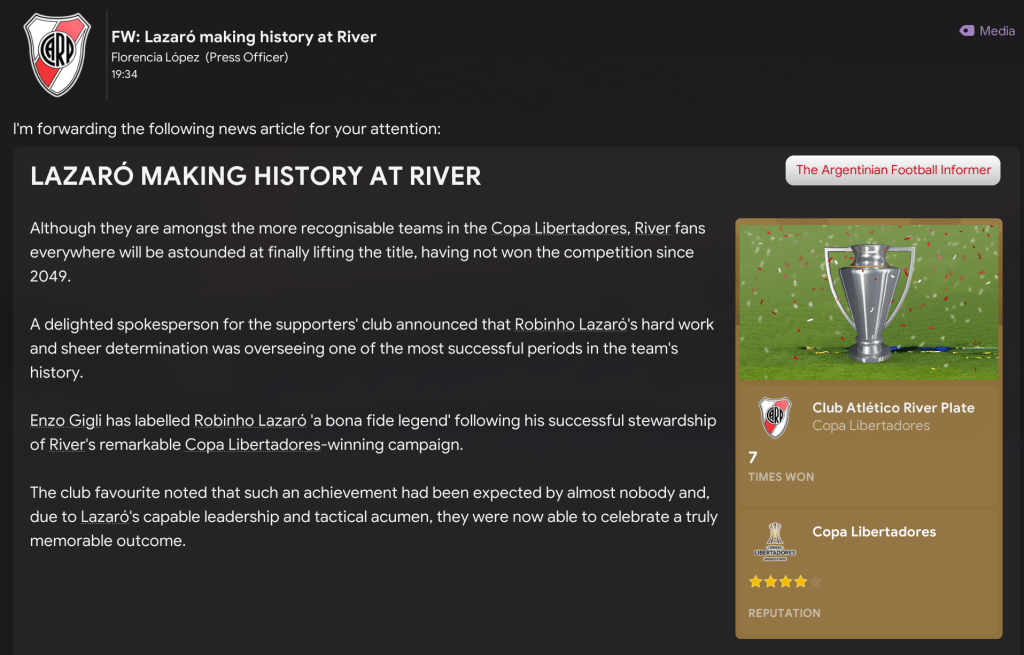Click sender name Florencia López

(156, 57)
